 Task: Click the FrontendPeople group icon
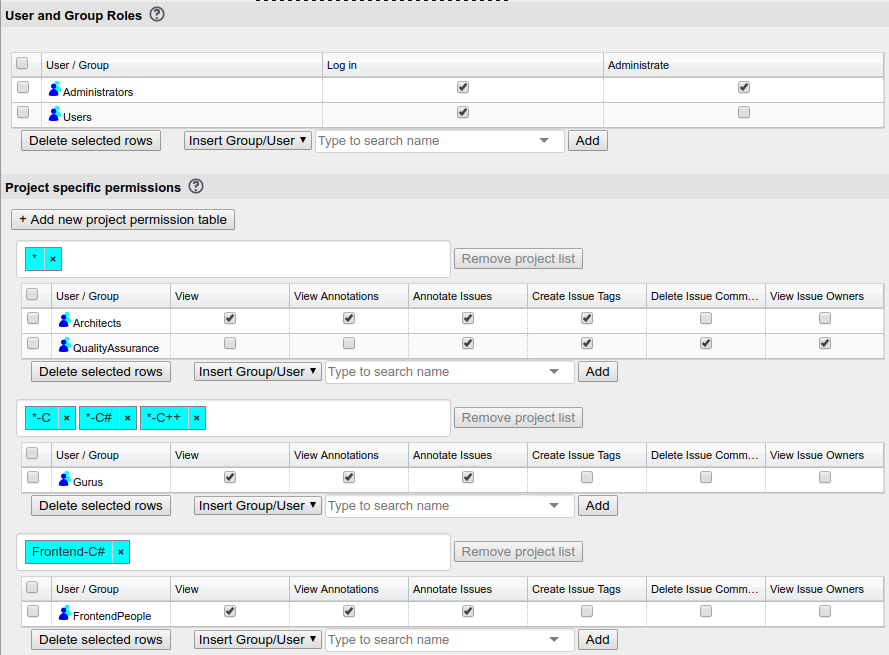click(x=65, y=613)
